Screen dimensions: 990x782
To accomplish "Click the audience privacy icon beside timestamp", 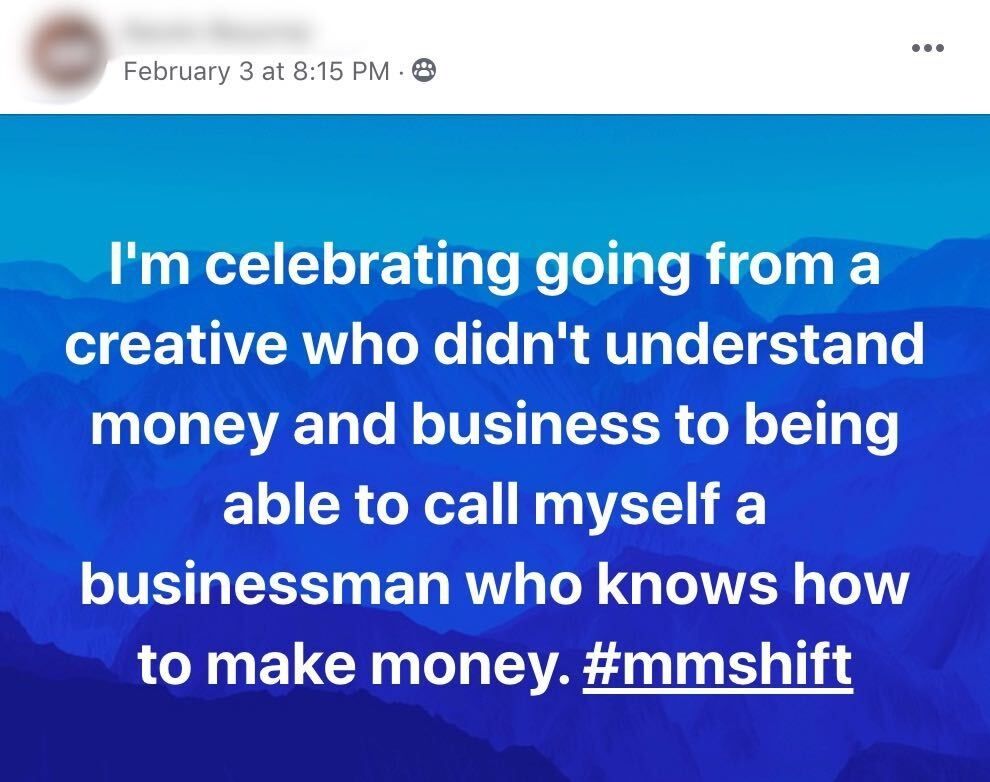I will (424, 71).
